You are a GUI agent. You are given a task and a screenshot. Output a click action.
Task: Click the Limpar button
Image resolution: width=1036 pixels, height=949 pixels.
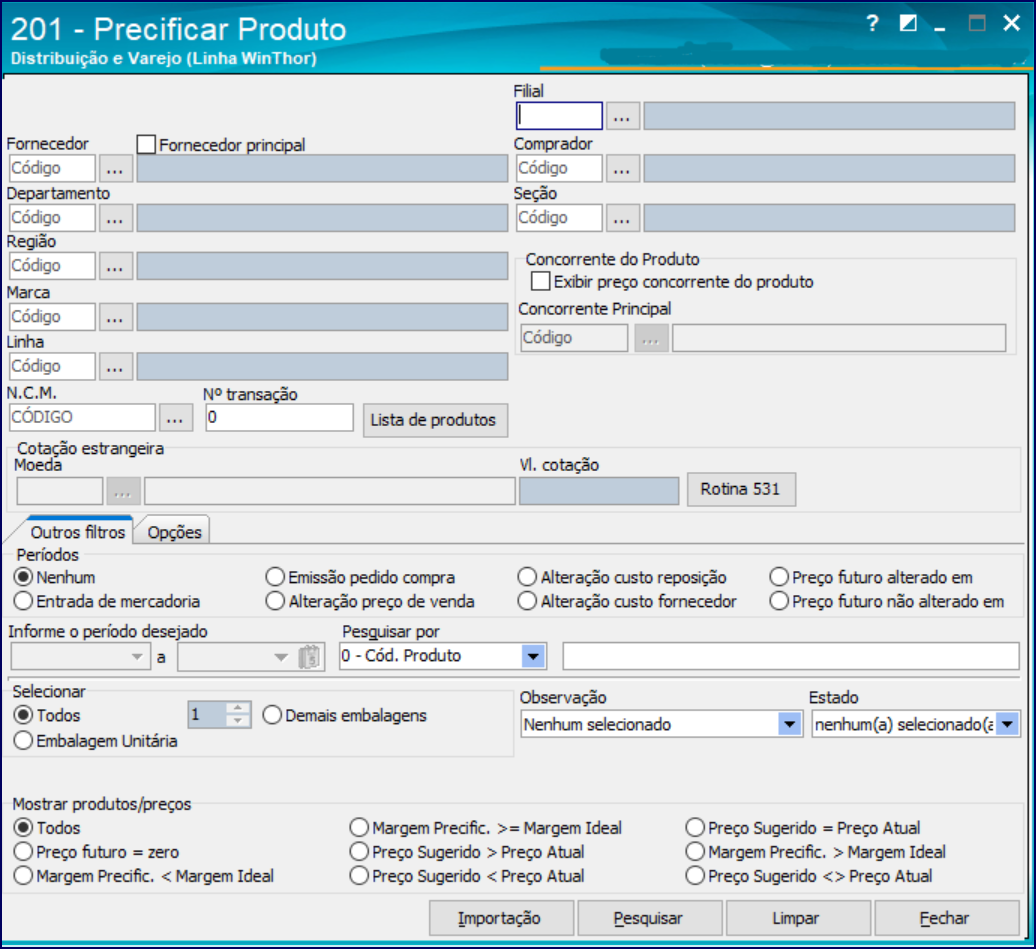tap(797, 918)
